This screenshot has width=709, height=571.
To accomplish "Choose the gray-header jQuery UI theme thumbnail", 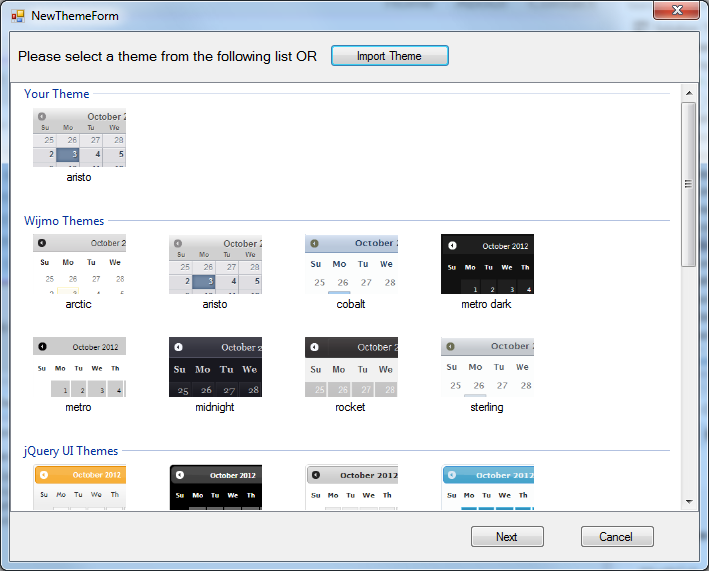I will pyautogui.click(x=351, y=488).
